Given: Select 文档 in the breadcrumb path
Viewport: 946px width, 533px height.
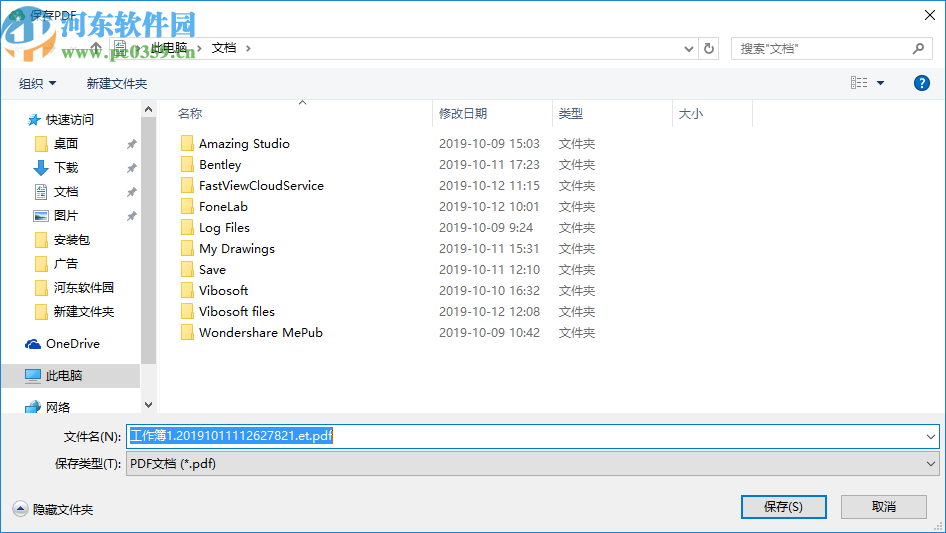Looking at the screenshot, I should tap(224, 48).
